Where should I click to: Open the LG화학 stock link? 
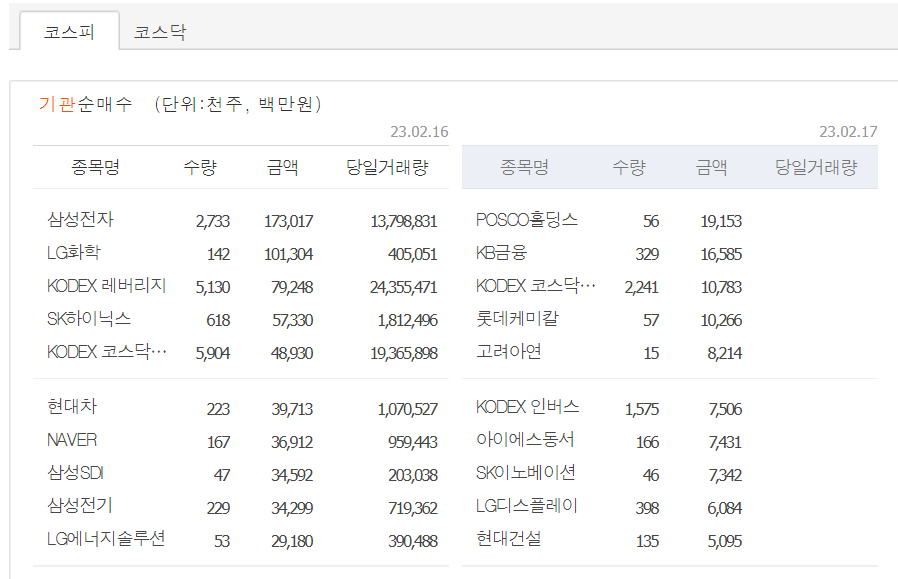[74, 253]
